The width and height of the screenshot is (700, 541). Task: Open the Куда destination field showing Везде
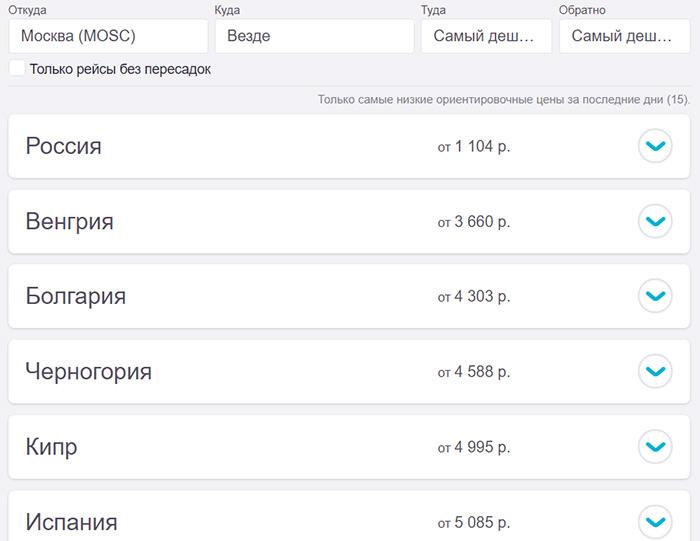(314, 36)
